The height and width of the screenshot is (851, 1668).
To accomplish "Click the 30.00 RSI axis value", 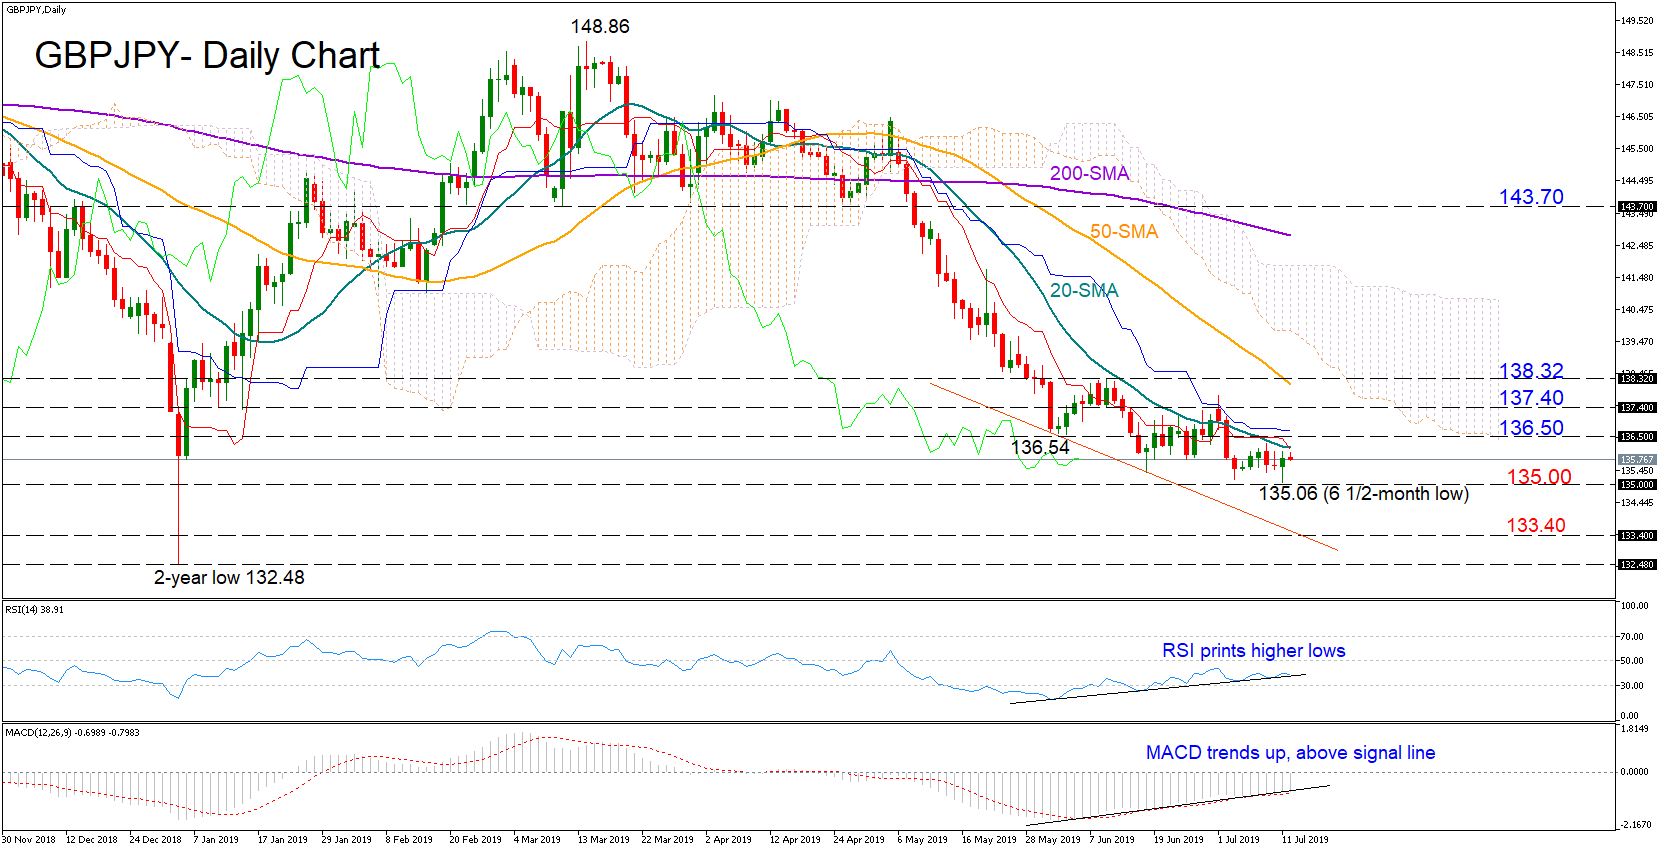I will [1632, 685].
